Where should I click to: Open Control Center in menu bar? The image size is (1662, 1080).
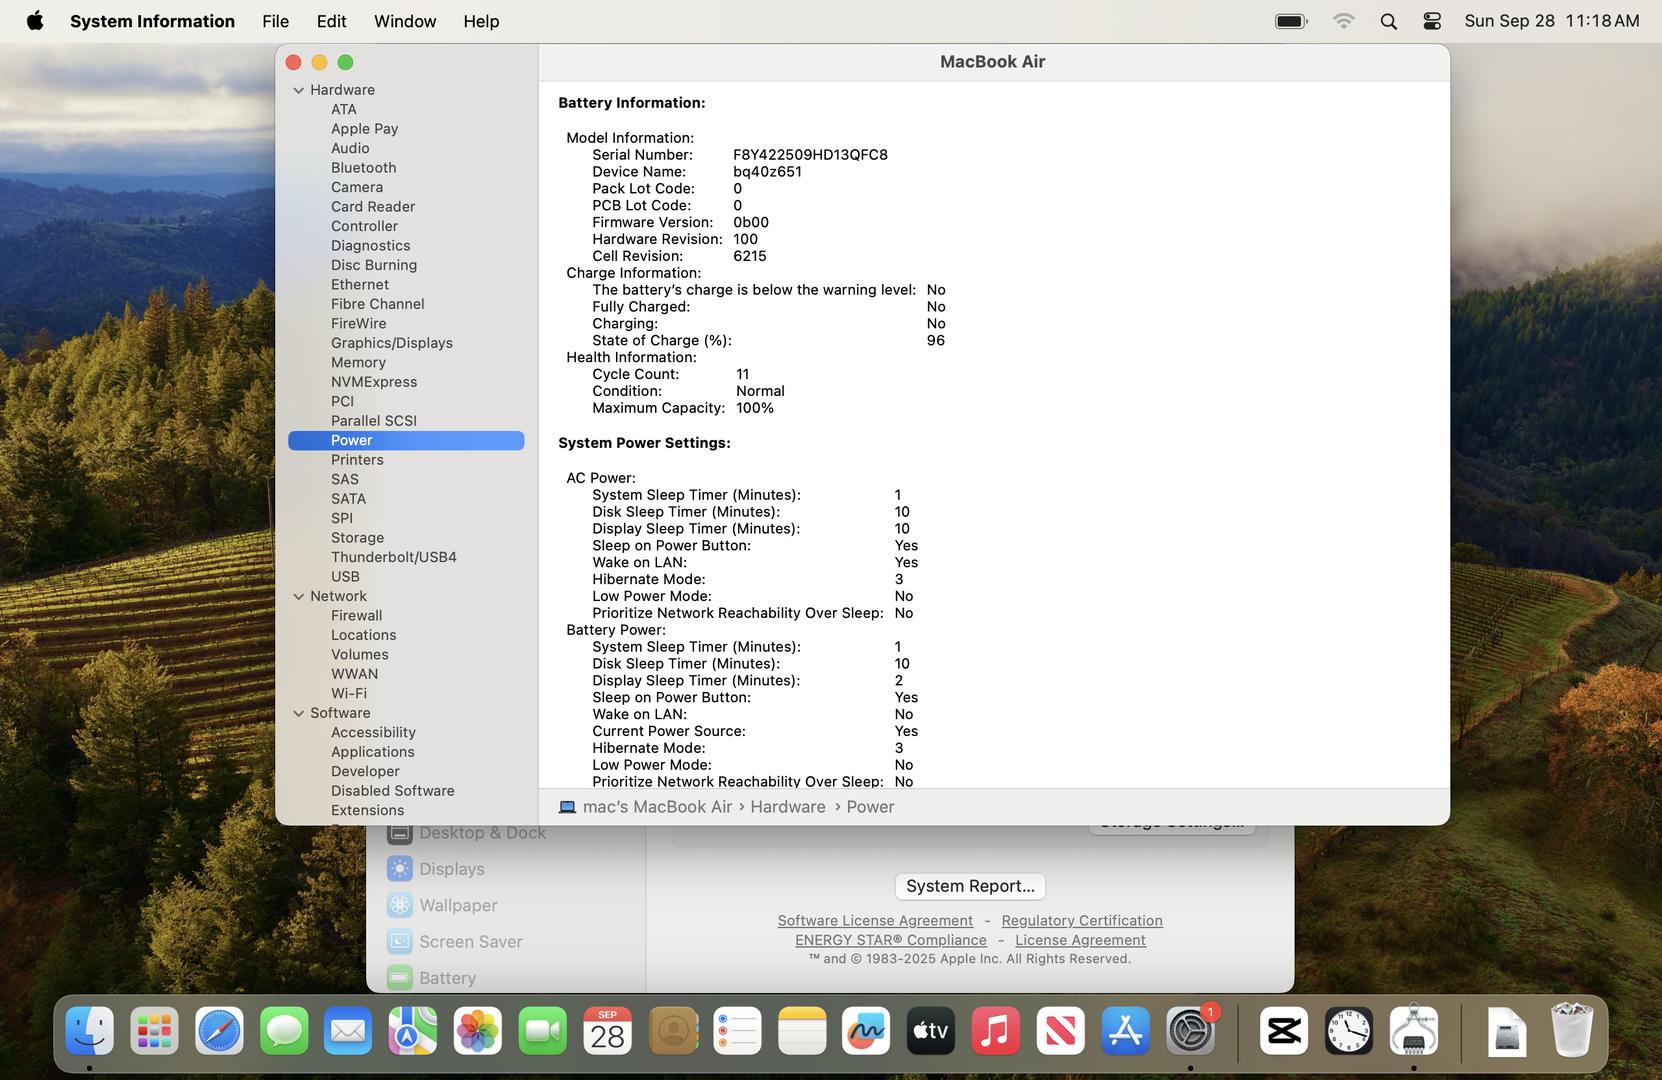[1432, 21]
